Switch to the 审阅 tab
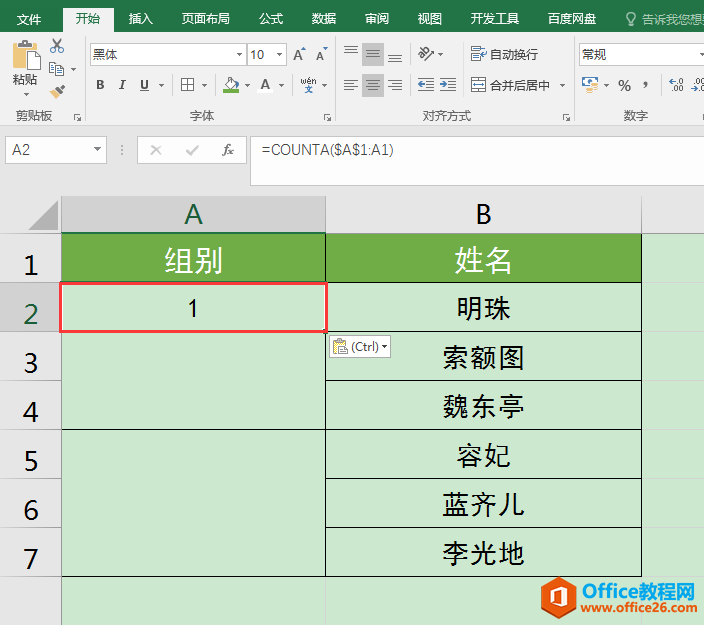 377,19
